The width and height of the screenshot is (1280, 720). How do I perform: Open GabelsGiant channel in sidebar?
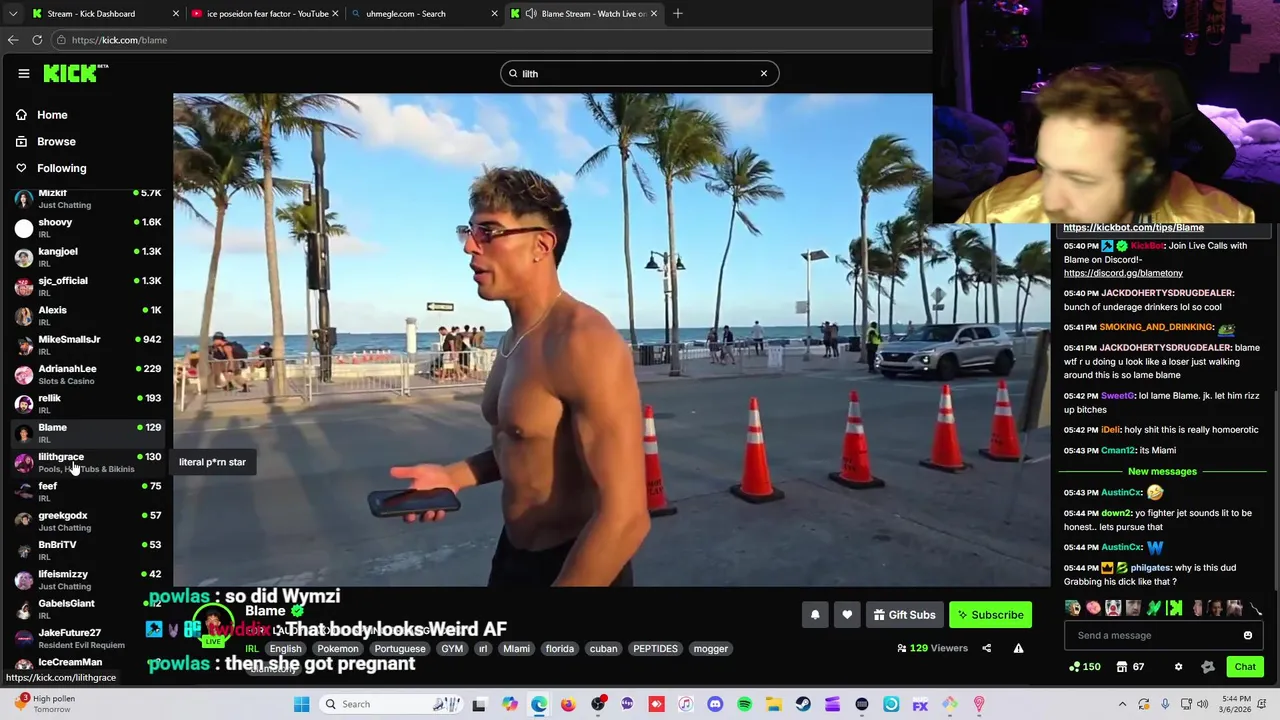tap(87, 609)
